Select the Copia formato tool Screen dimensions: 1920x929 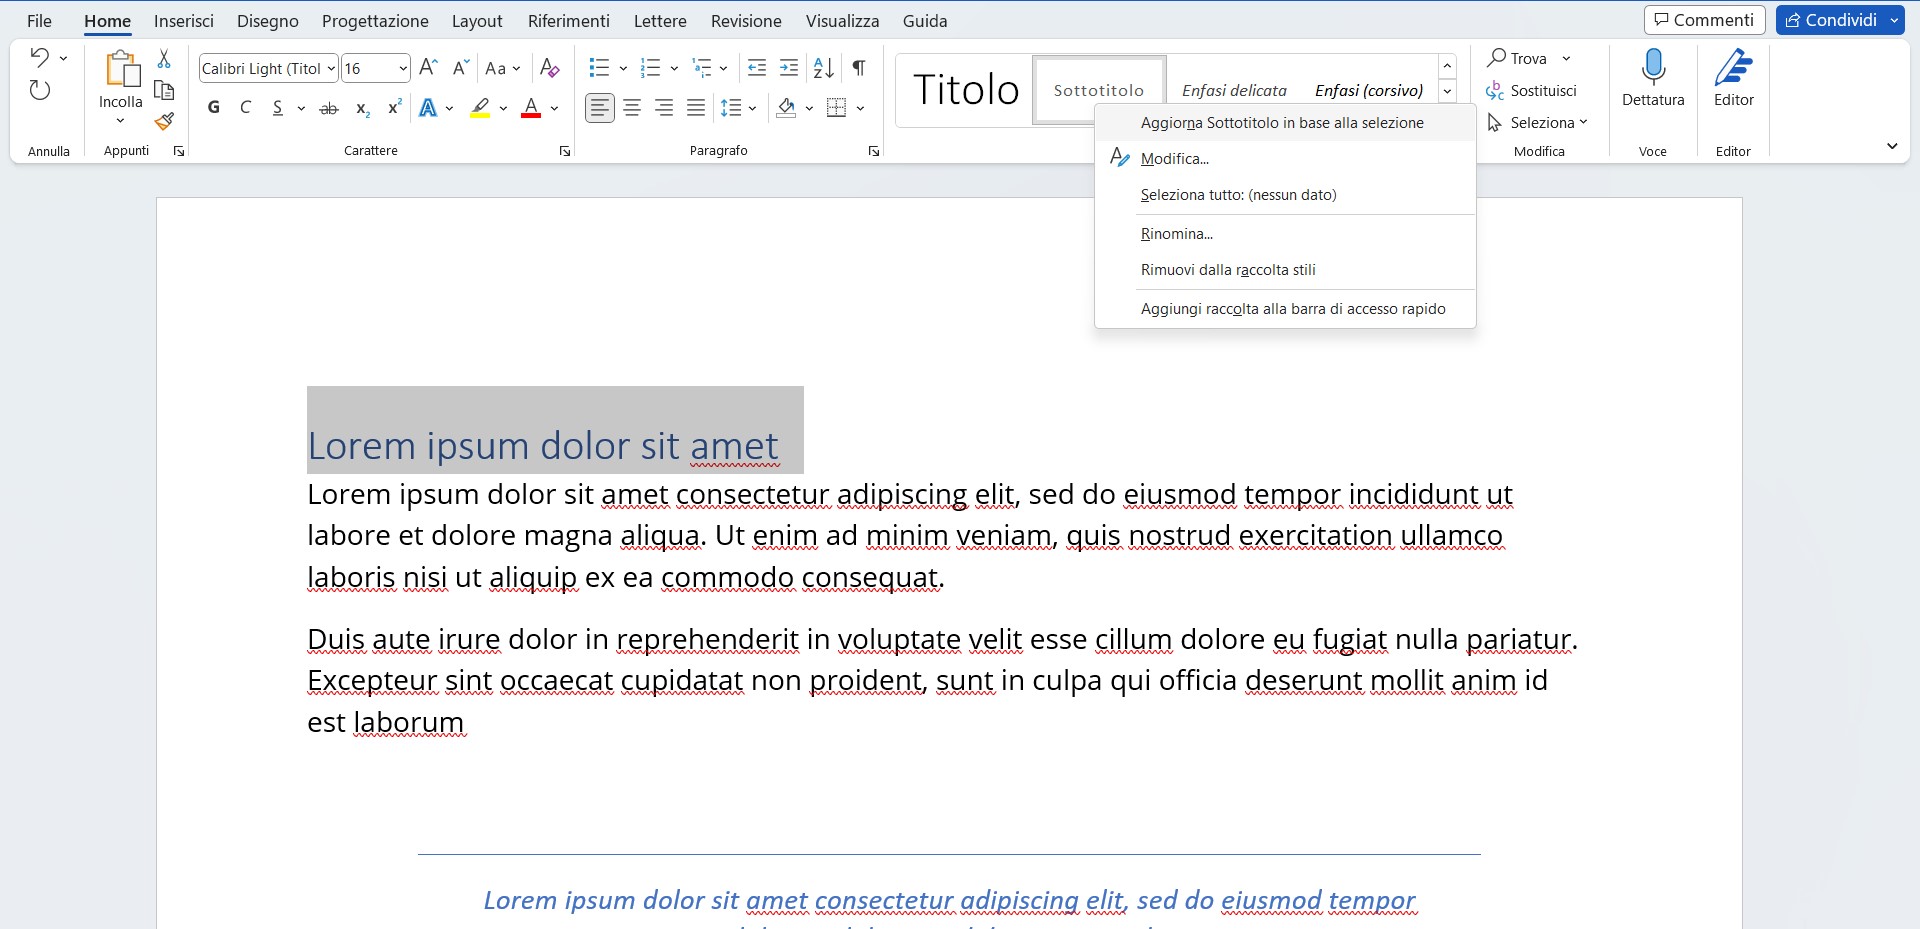click(164, 122)
